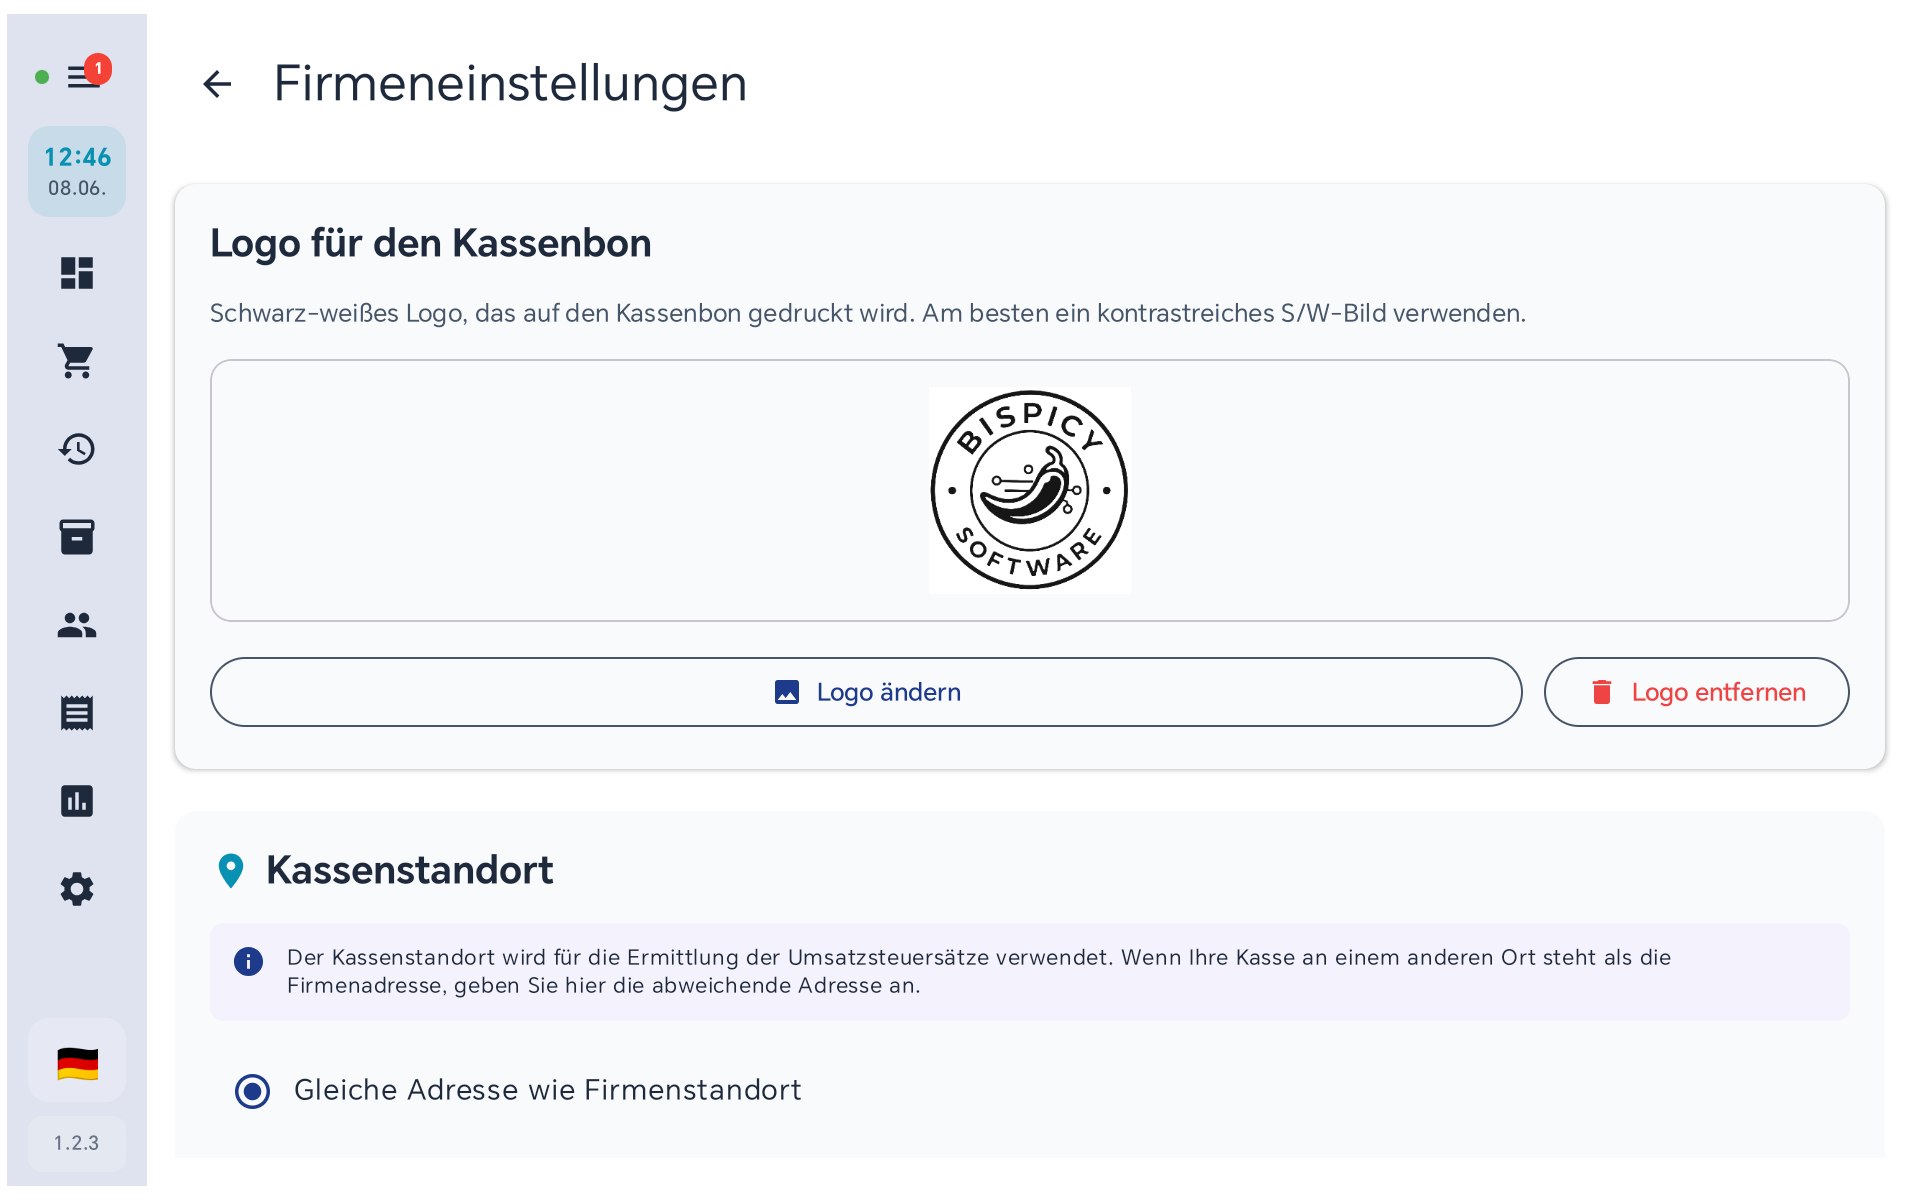Open the statistics bar chart icon

[77, 801]
